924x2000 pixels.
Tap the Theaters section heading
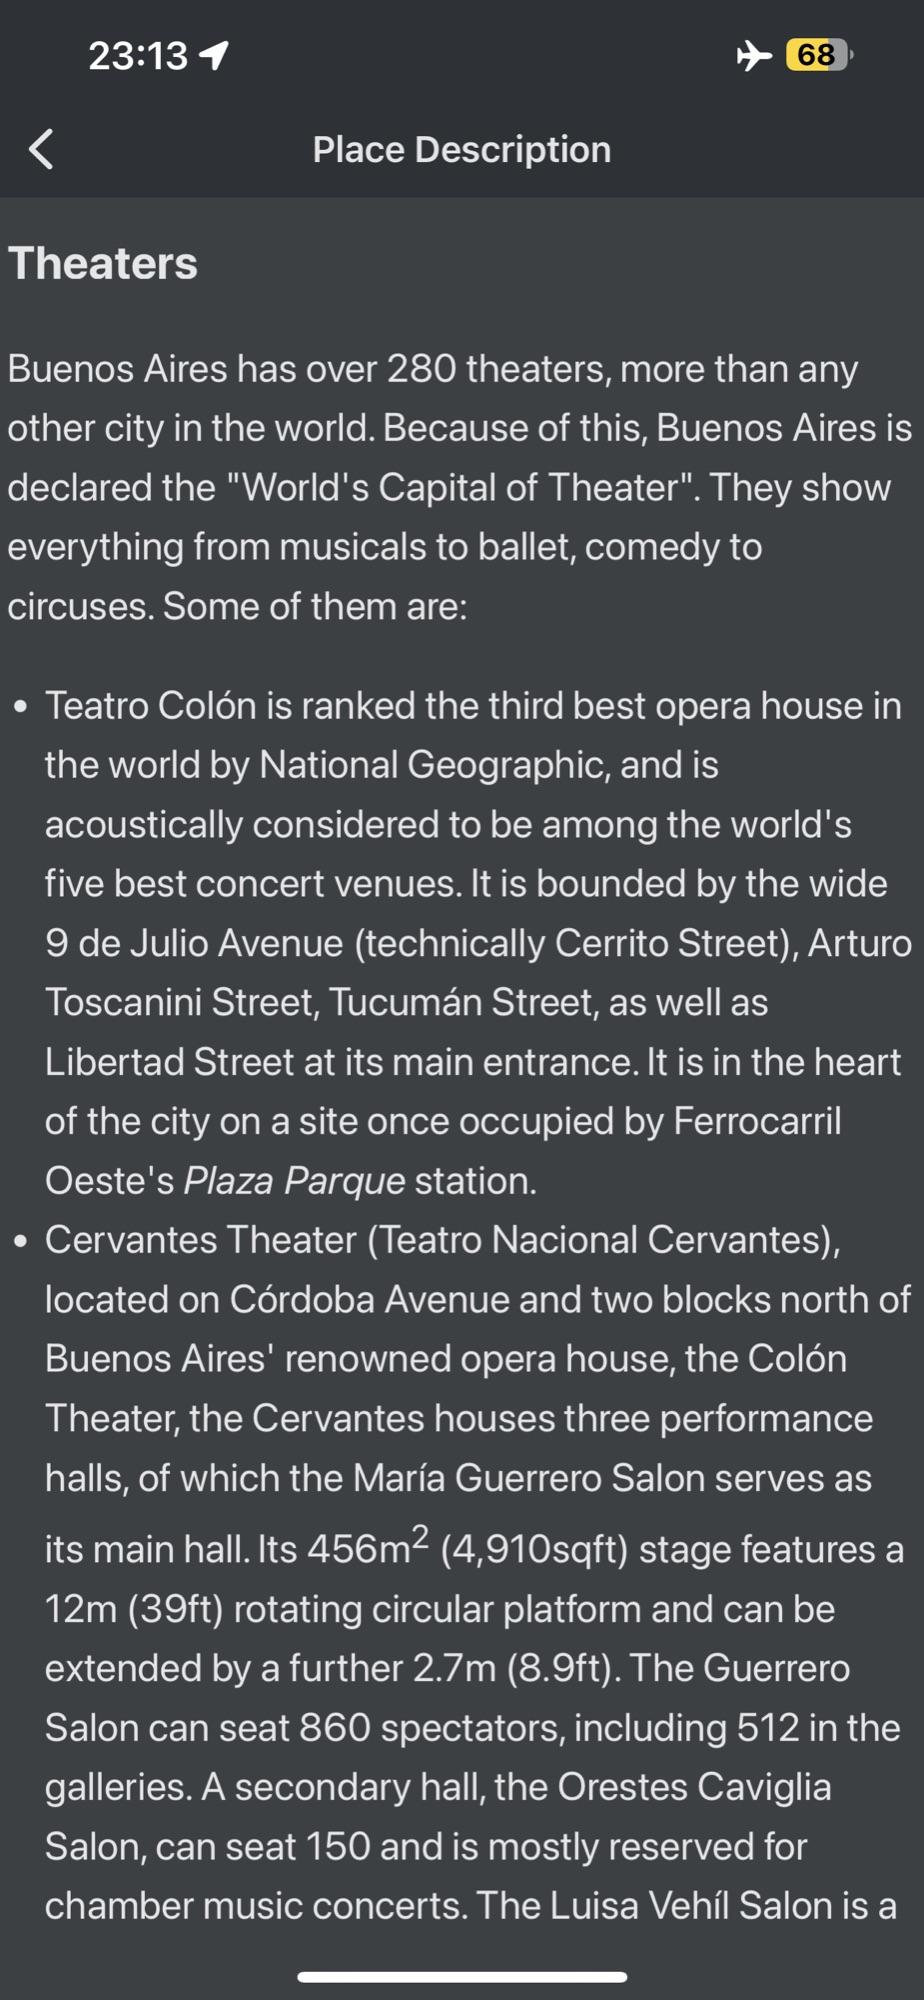click(103, 264)
